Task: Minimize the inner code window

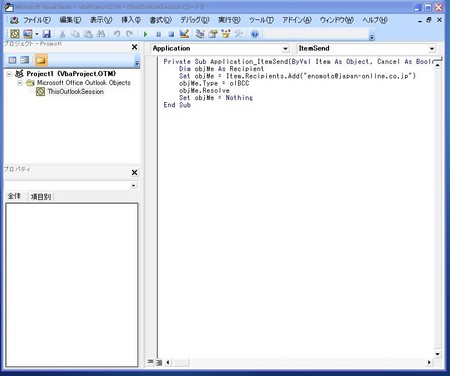Action: [420, 20]
